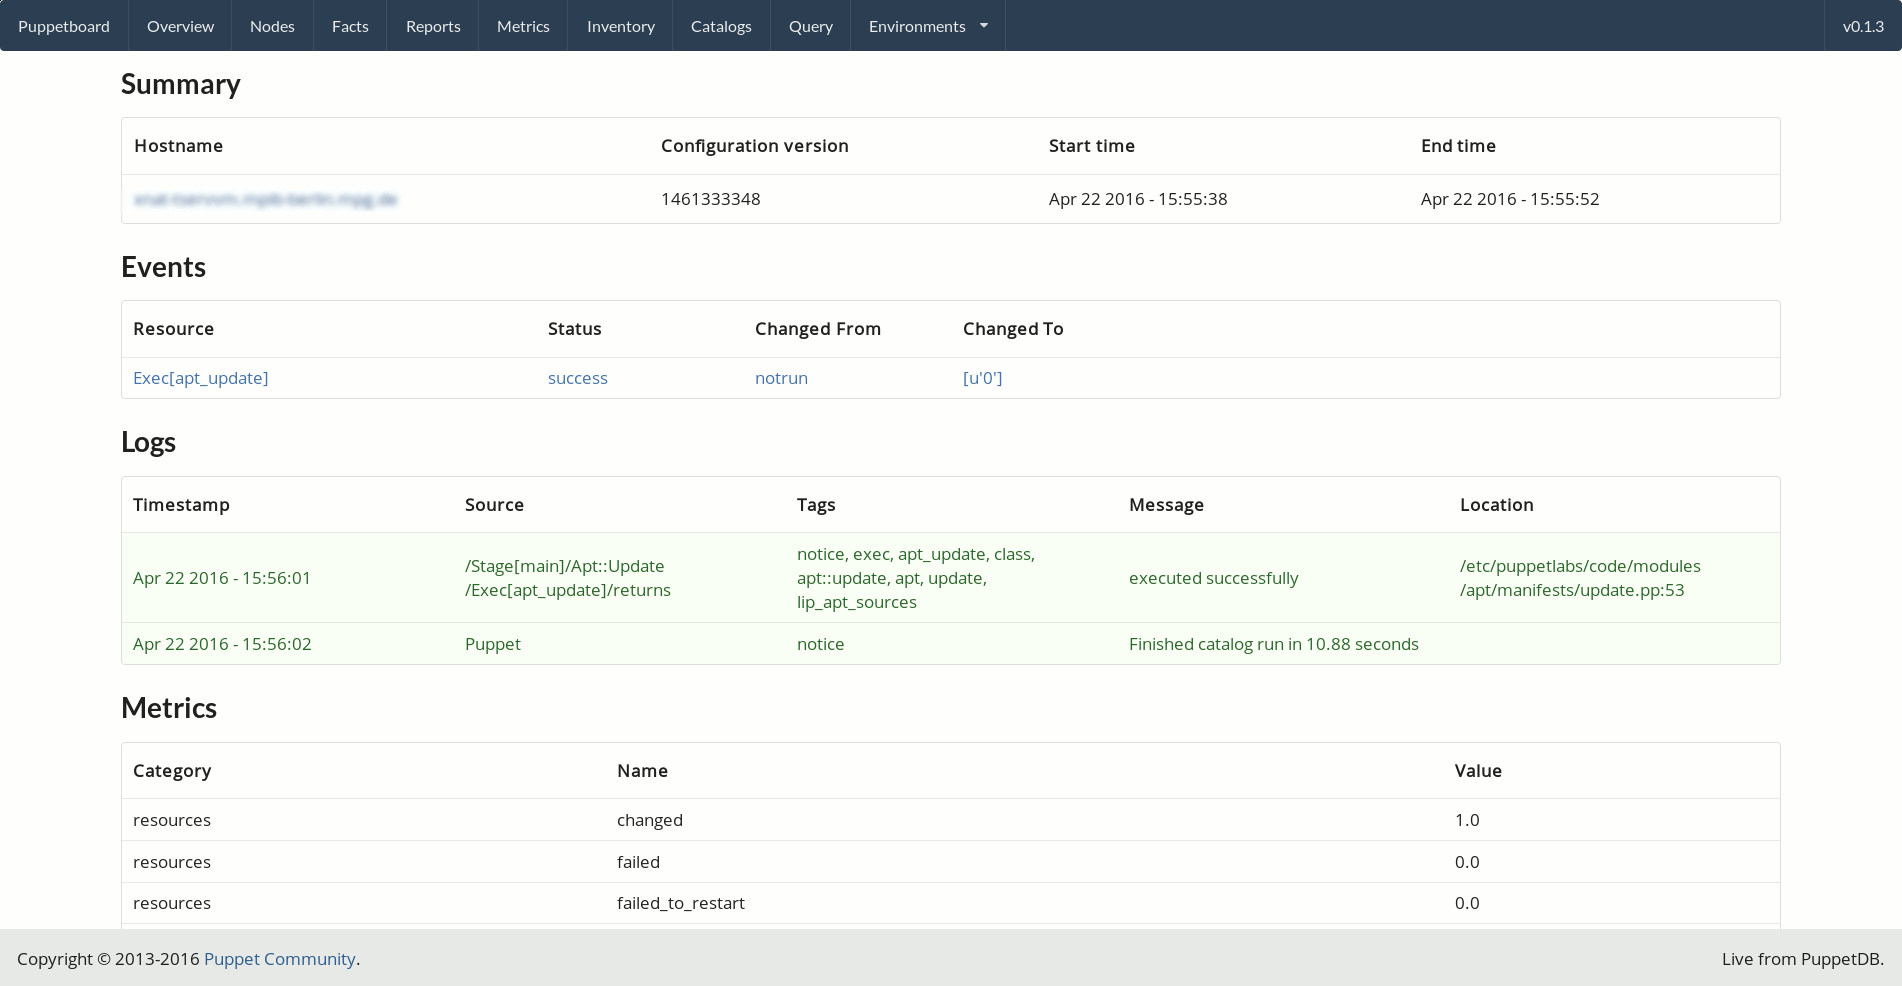Open the Puppet Community footer link
The image size is (1902, 986).
pos(279,959)
